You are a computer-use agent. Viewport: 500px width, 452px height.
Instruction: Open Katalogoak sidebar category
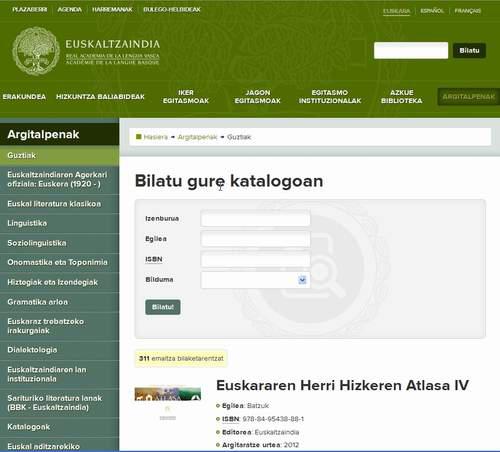59,427
